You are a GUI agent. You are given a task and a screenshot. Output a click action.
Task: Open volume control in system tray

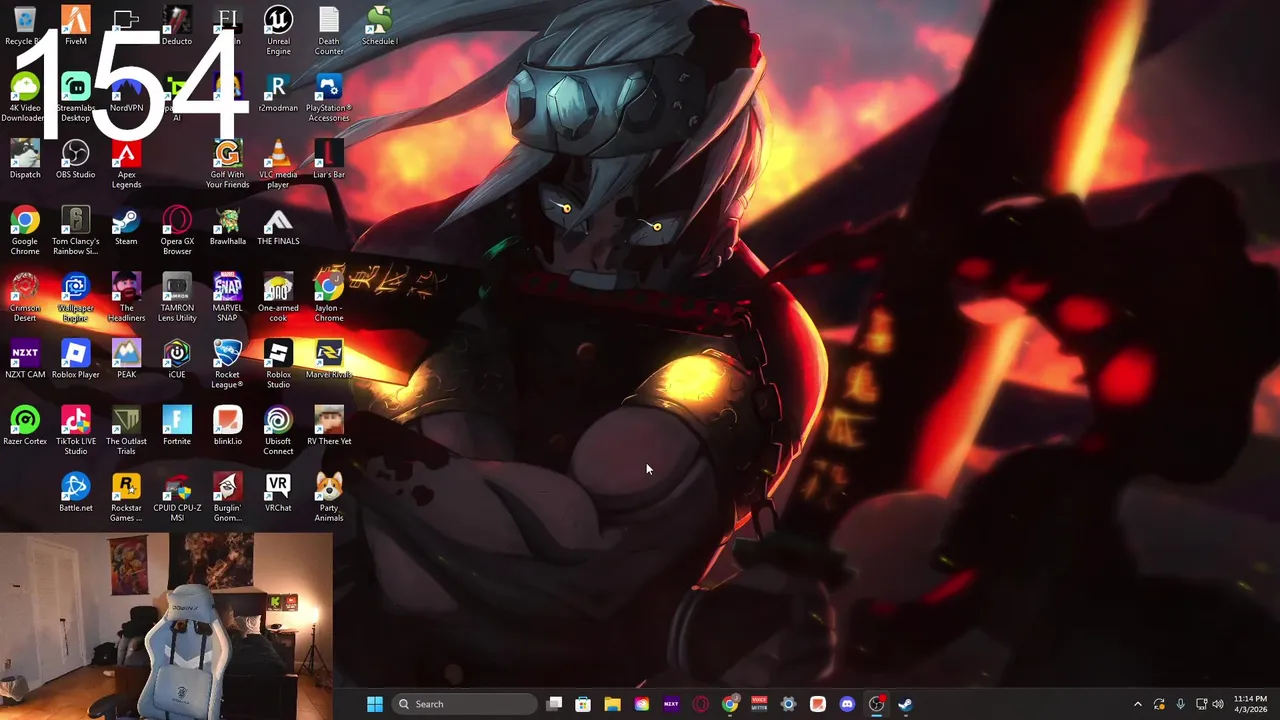pyautogui.click(x=1218, y=704)
